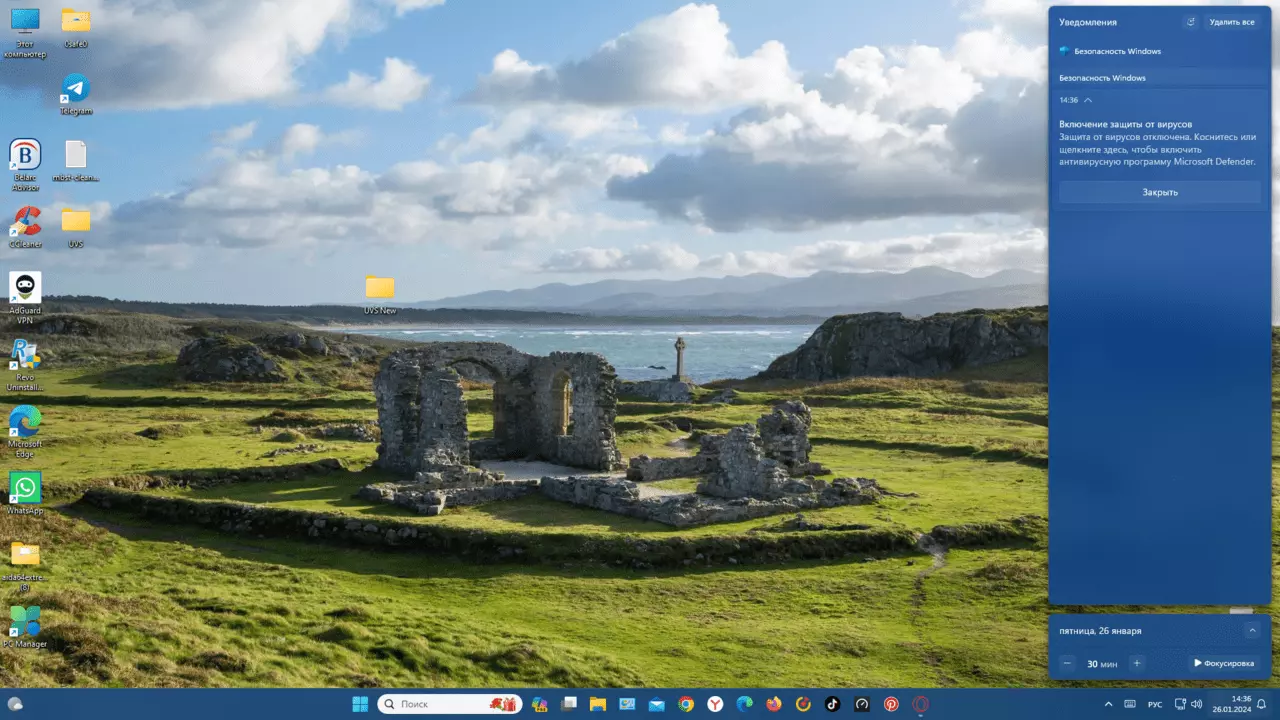Click the Поиск taskbar search field
The image size is (1280, 720).
[x=450, y=704]
